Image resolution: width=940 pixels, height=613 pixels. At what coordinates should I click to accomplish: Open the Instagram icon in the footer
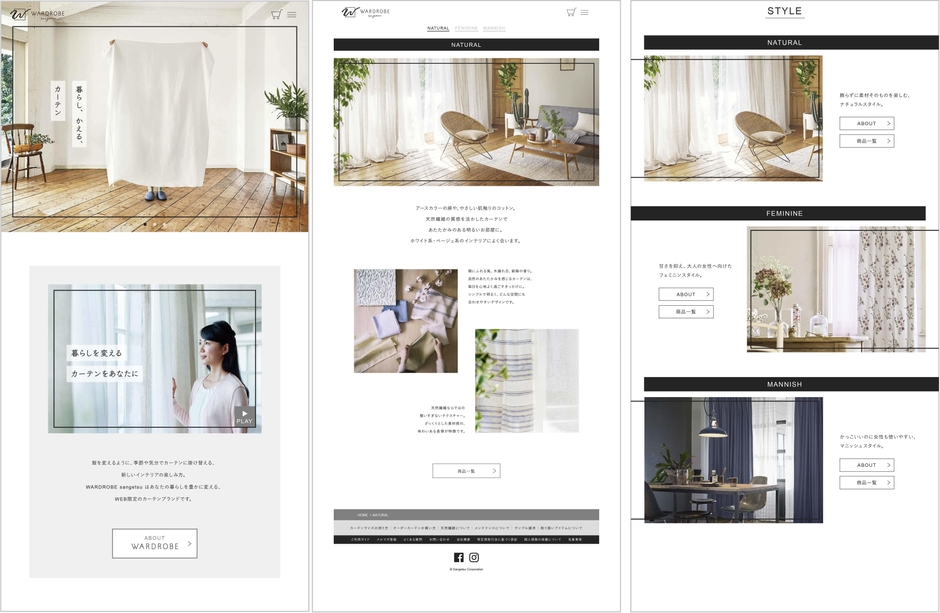click(473, 557)
